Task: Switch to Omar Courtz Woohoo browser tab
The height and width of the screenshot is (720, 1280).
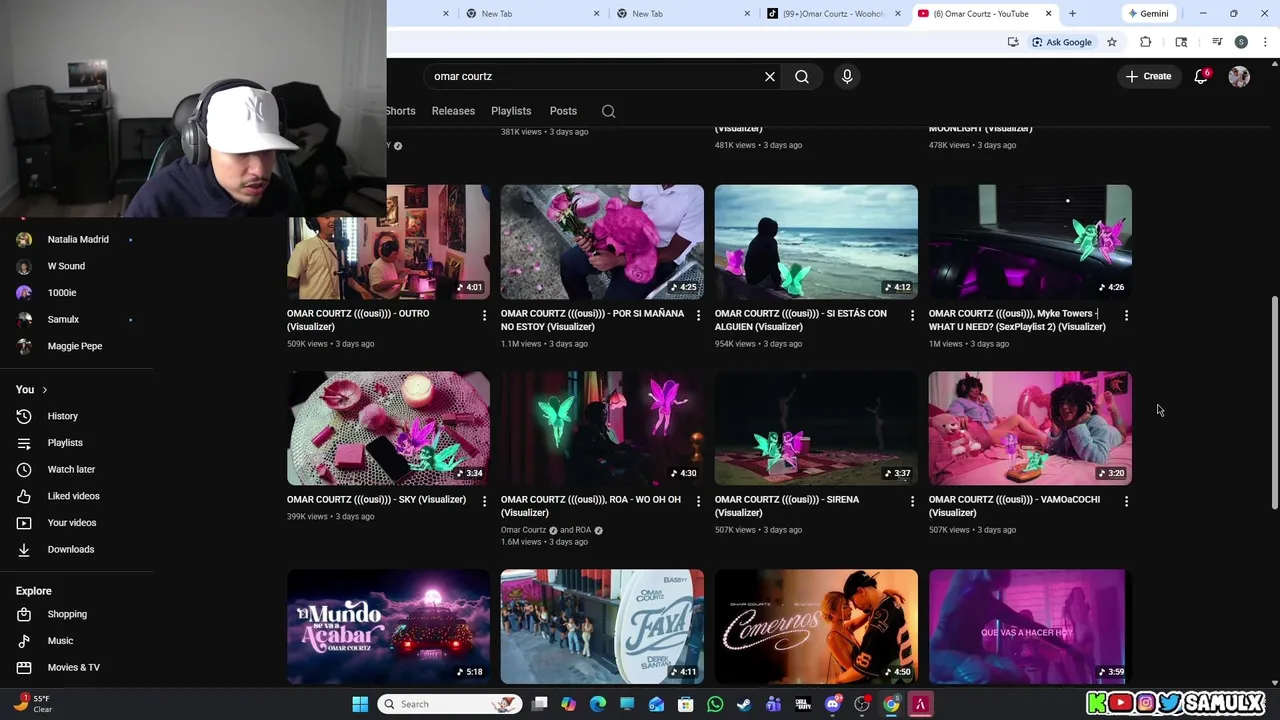Action: pyautogui.click(x=833, y=13)
